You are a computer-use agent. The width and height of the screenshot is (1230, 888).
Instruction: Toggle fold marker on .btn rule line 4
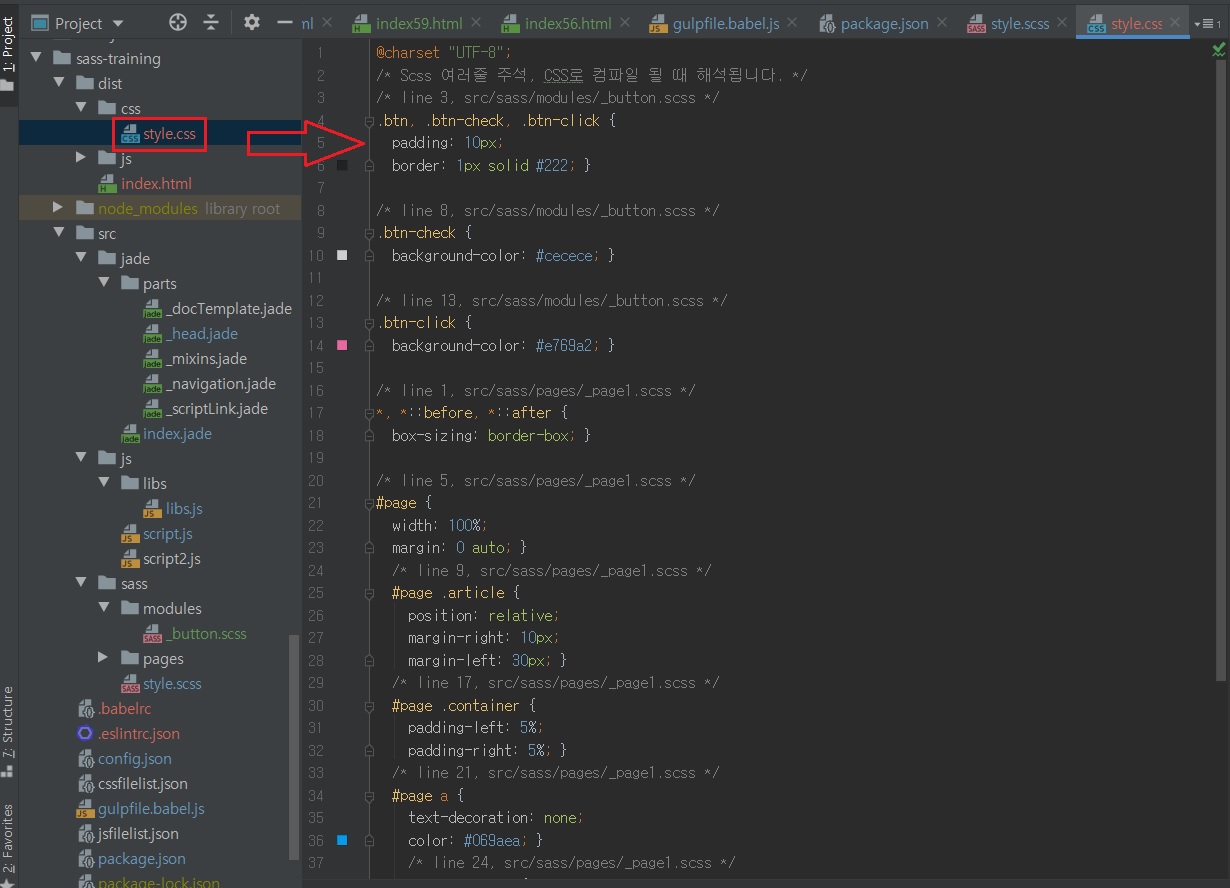coord(370,121)
